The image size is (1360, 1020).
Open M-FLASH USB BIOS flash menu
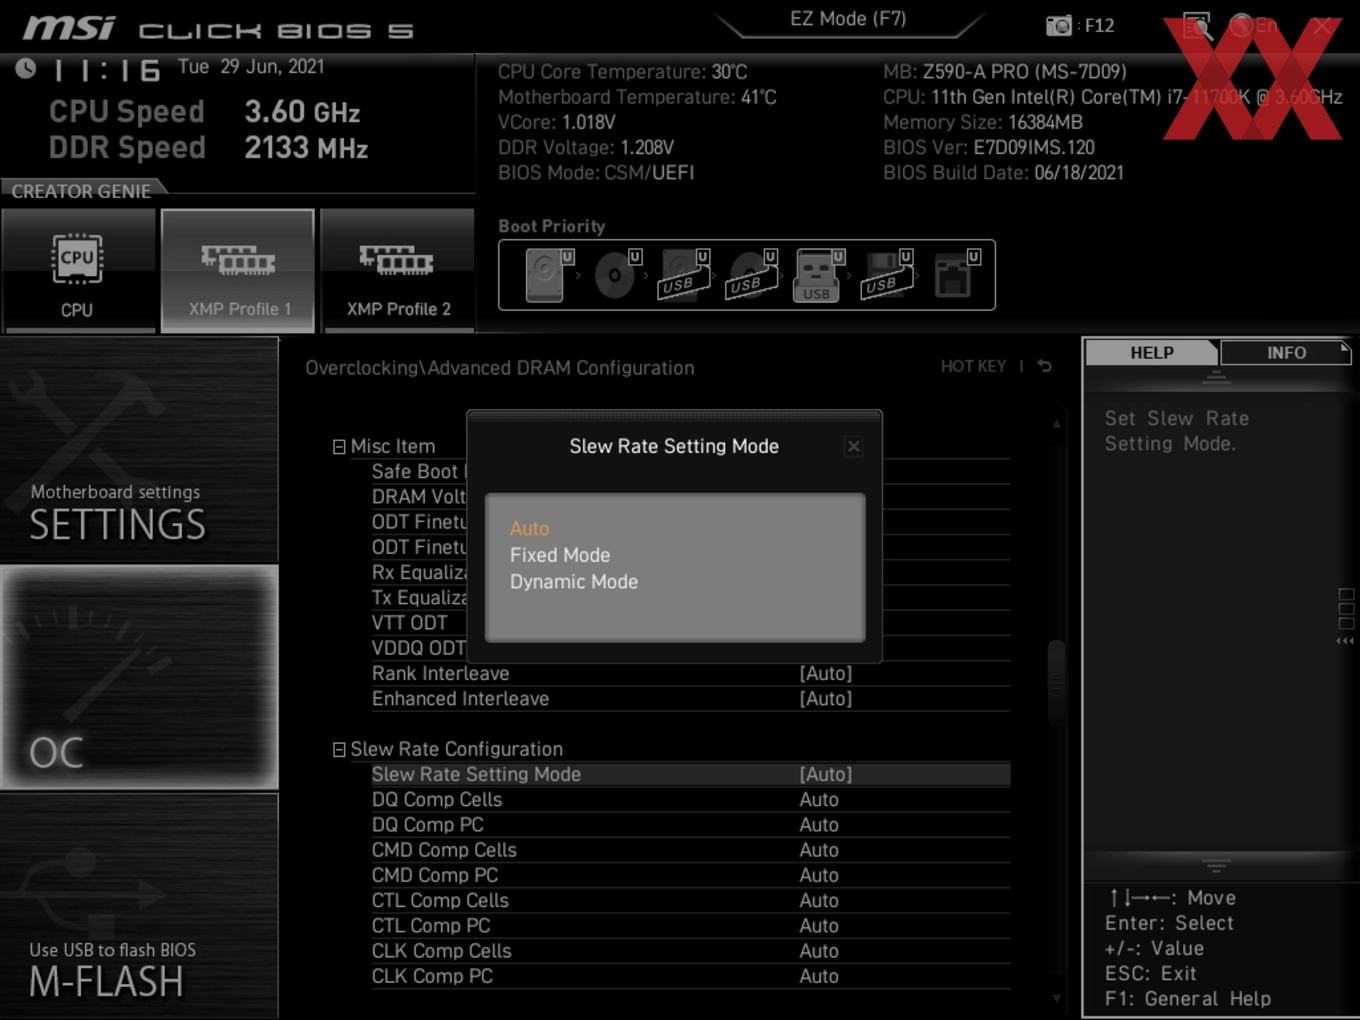click(139, 905)
